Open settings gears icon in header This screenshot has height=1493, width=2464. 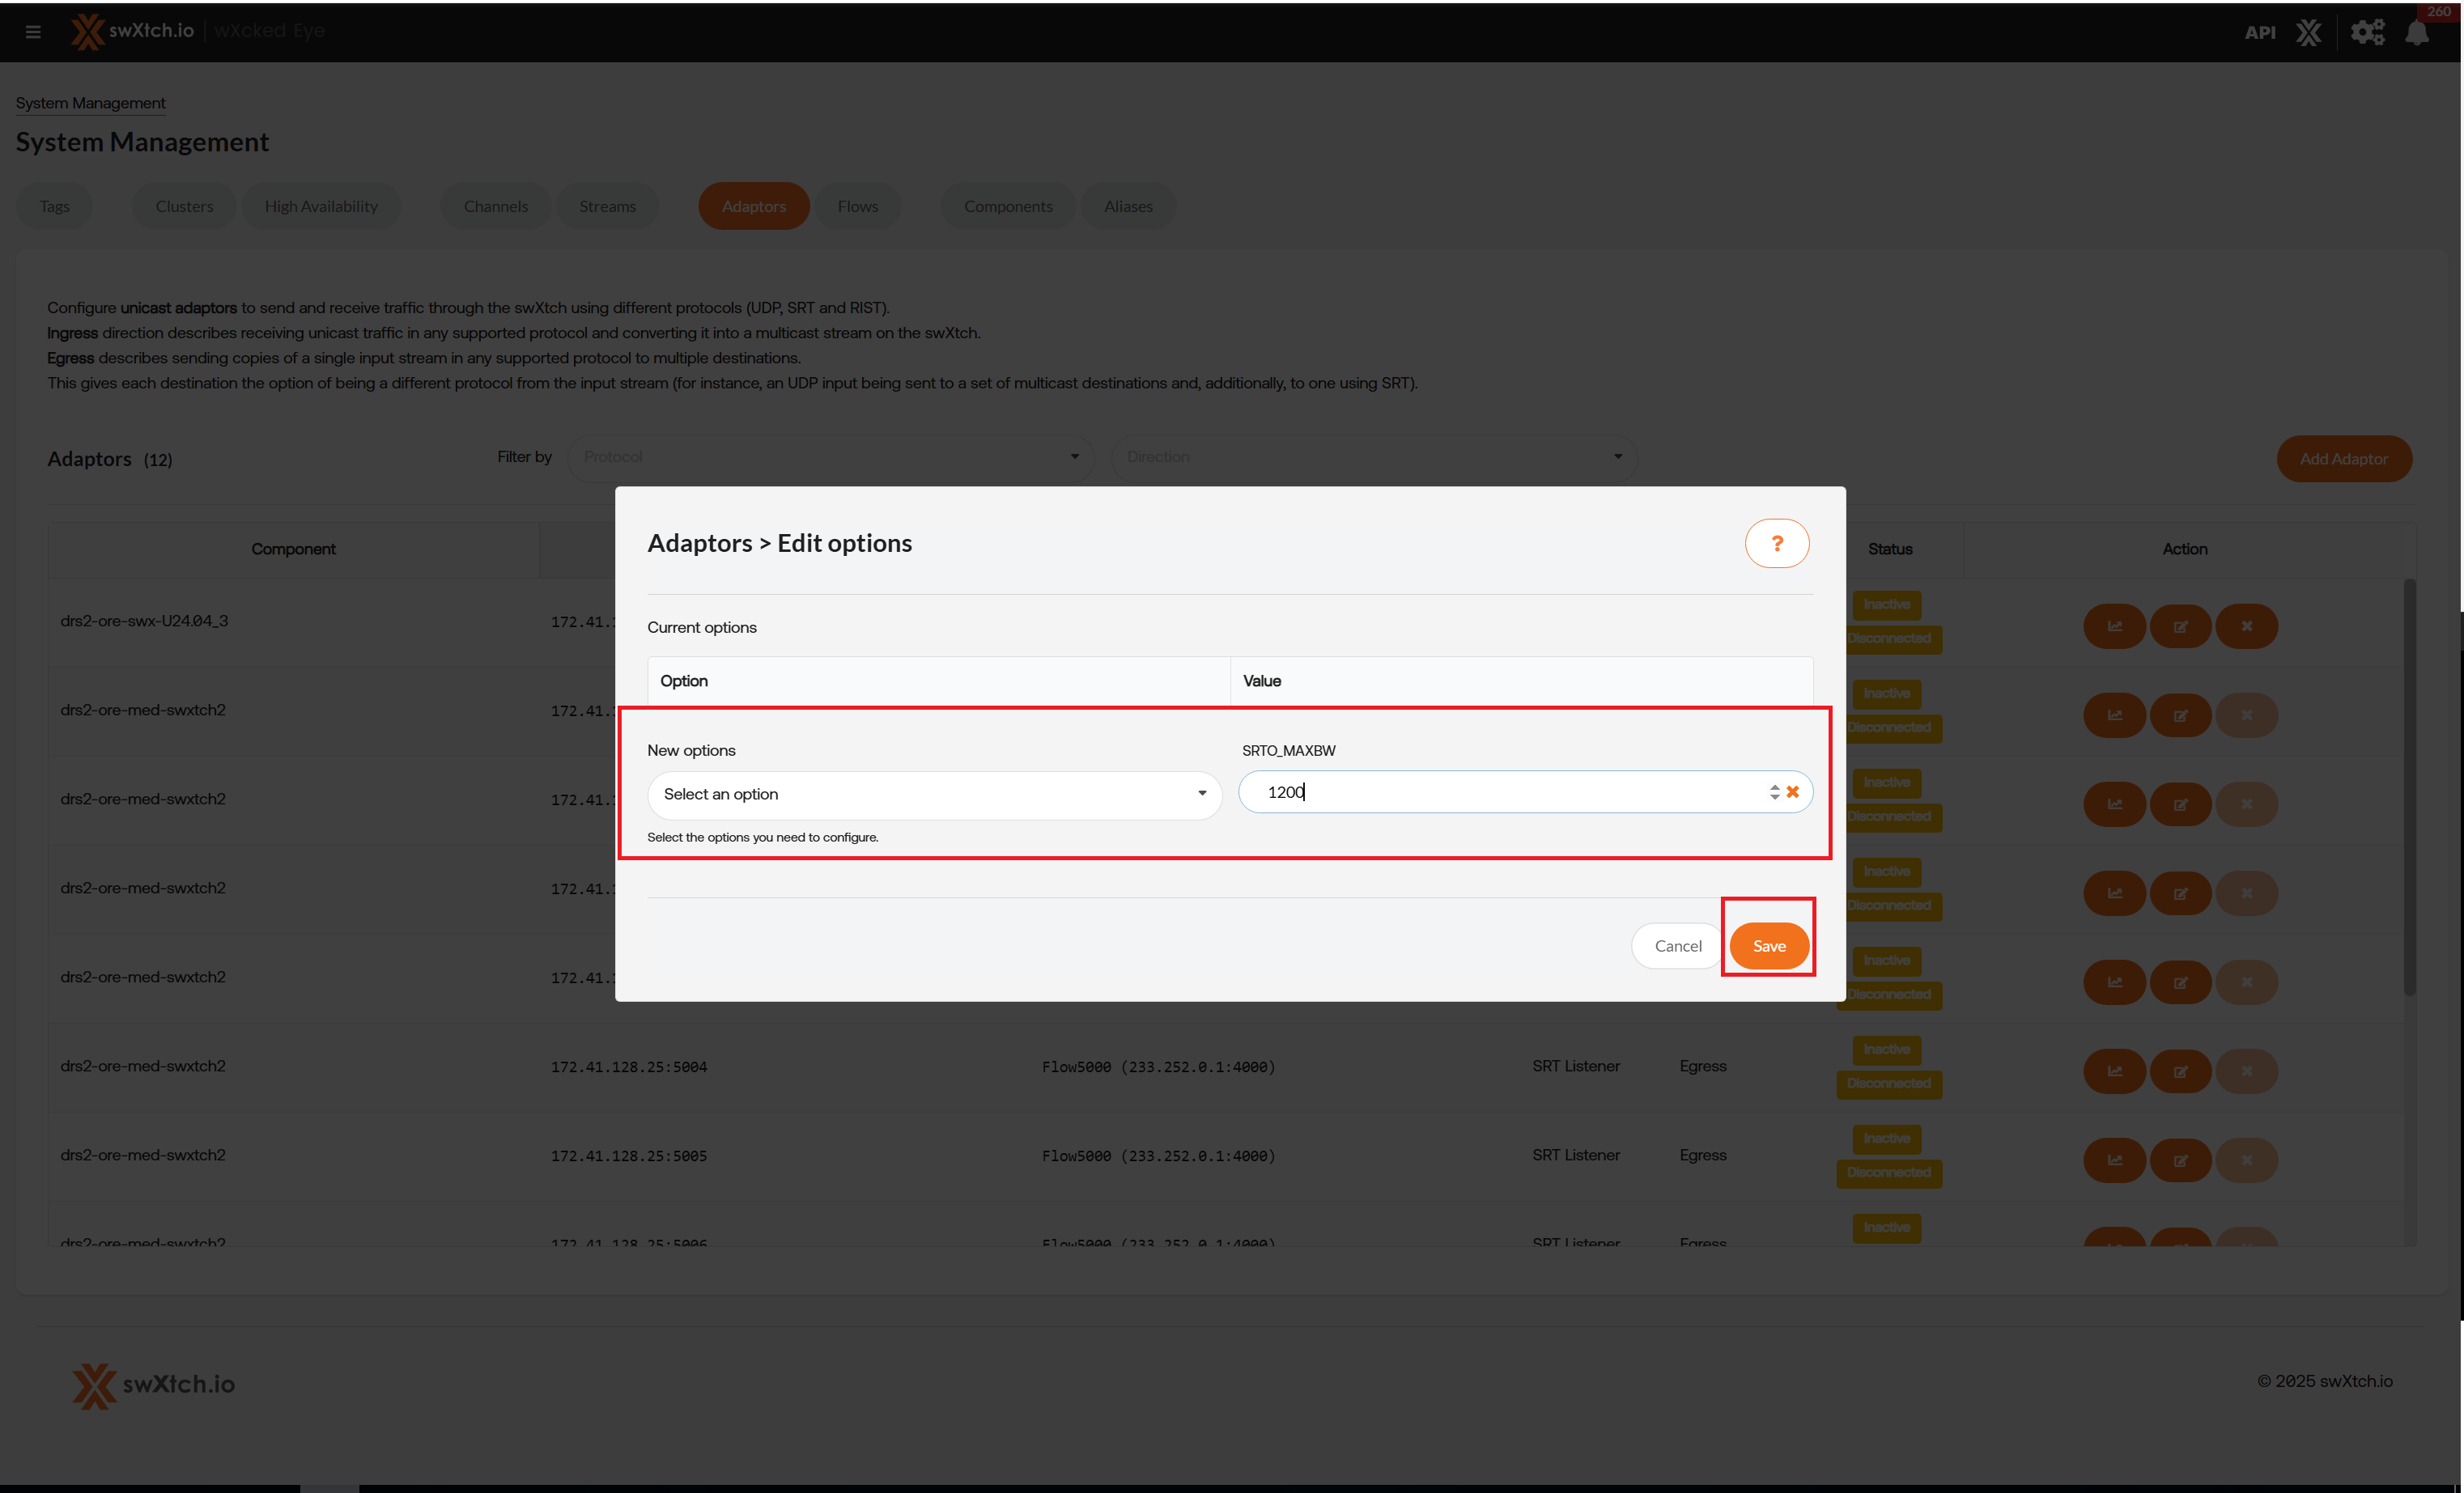coord(2366,32)
